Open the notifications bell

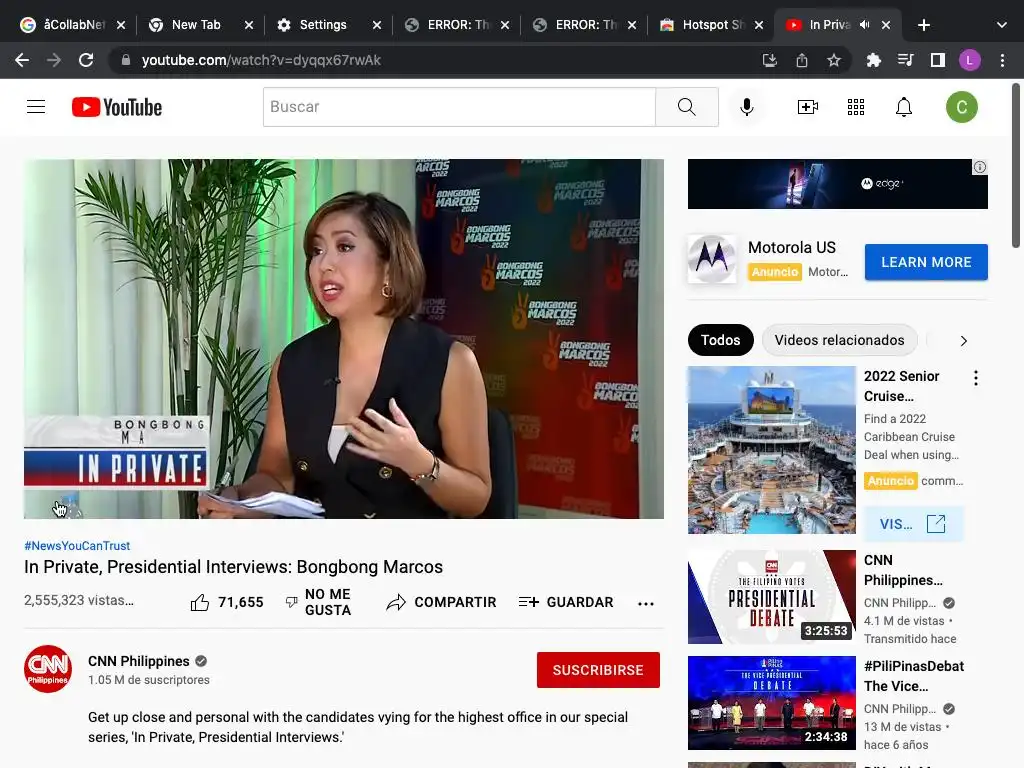tap(904, 106)
